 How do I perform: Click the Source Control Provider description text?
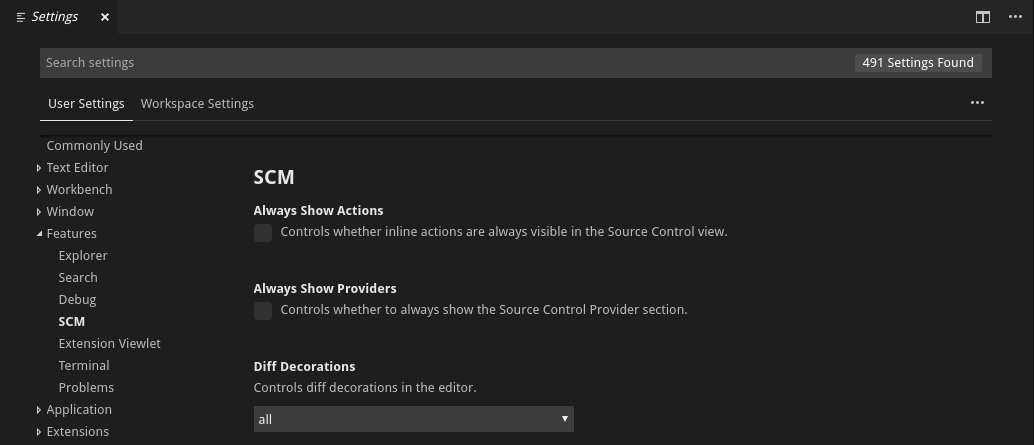[484, 309]
